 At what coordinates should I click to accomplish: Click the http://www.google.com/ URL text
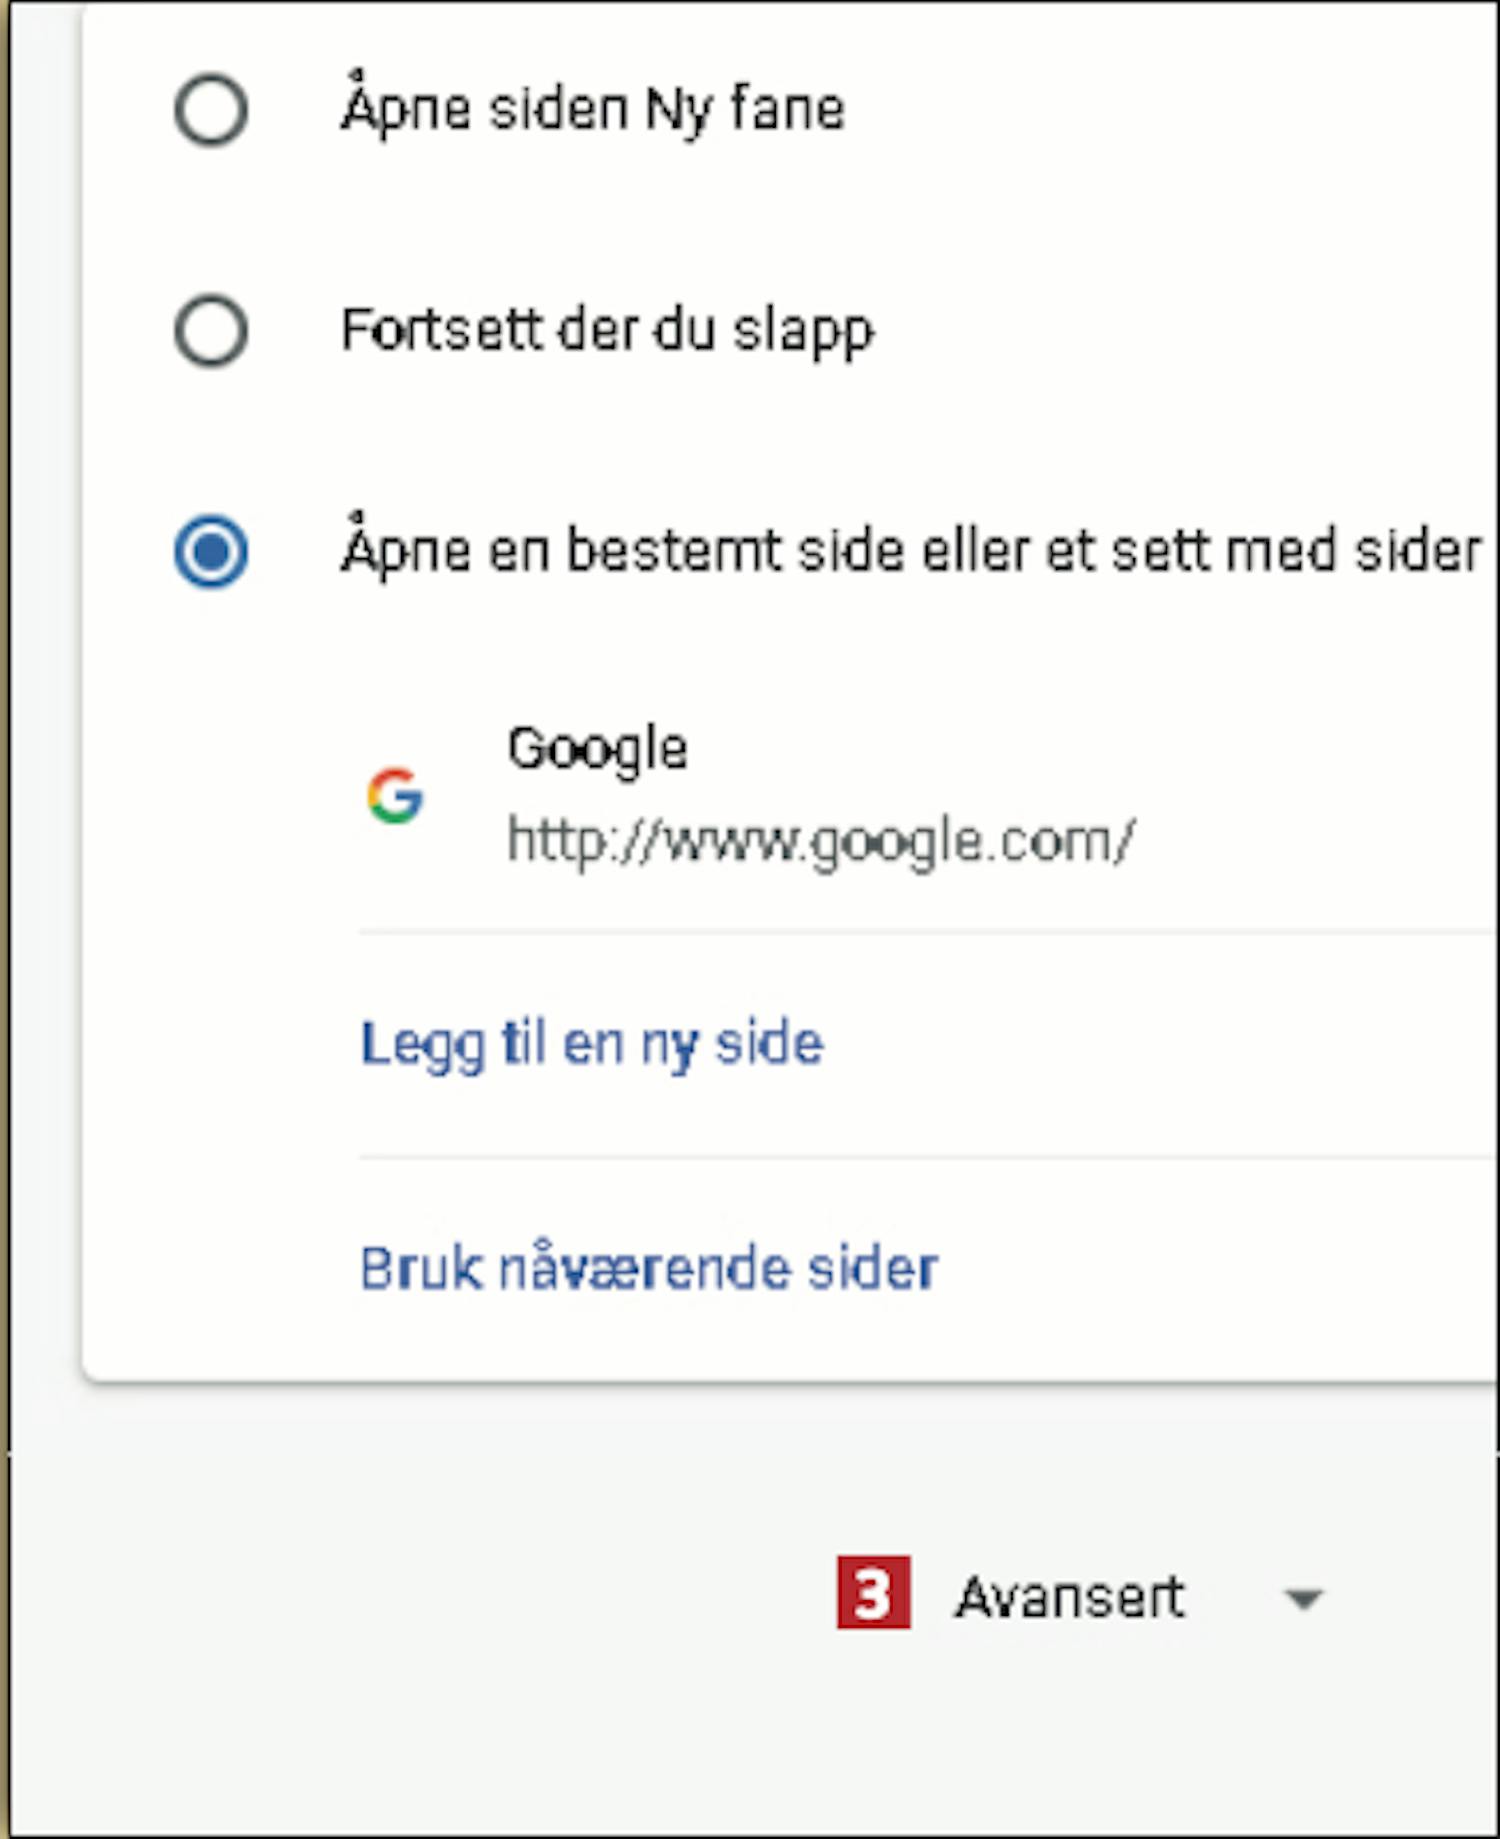click(821, 841)
